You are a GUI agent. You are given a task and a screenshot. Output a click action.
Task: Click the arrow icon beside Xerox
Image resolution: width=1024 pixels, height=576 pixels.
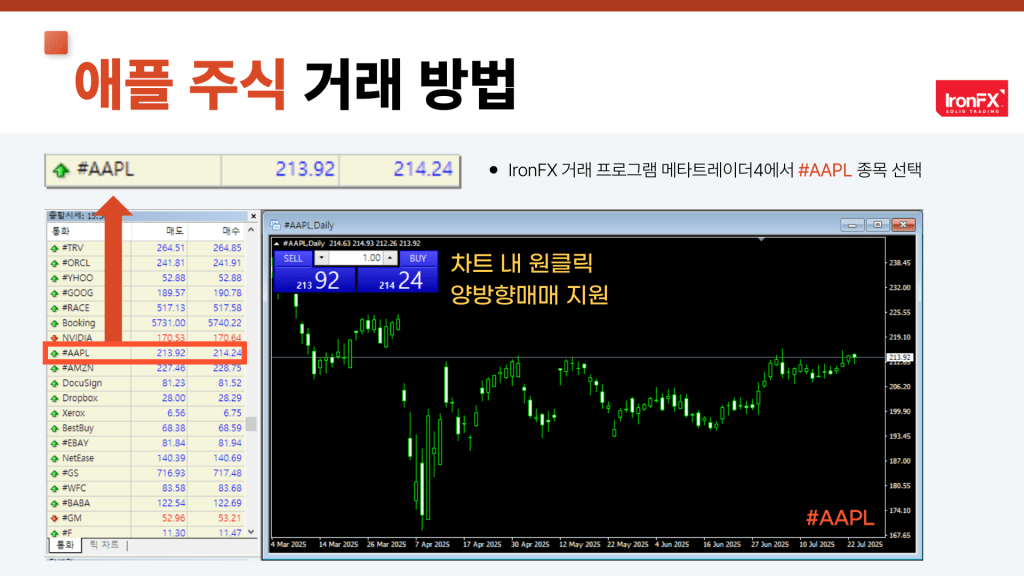point(54,413)
